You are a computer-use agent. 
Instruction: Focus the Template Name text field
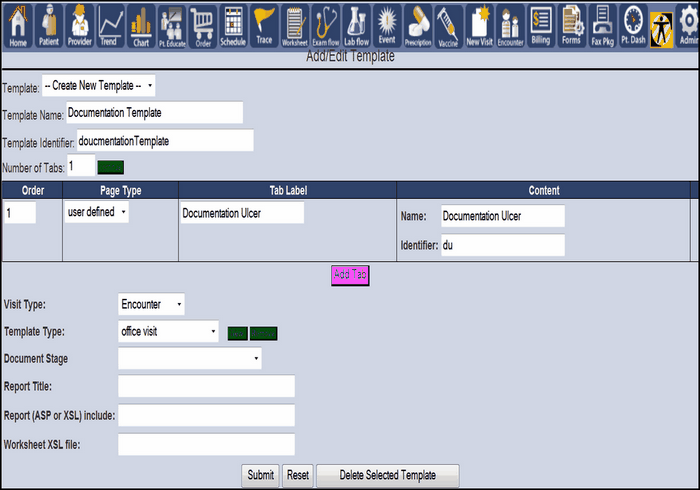point(155,113)
